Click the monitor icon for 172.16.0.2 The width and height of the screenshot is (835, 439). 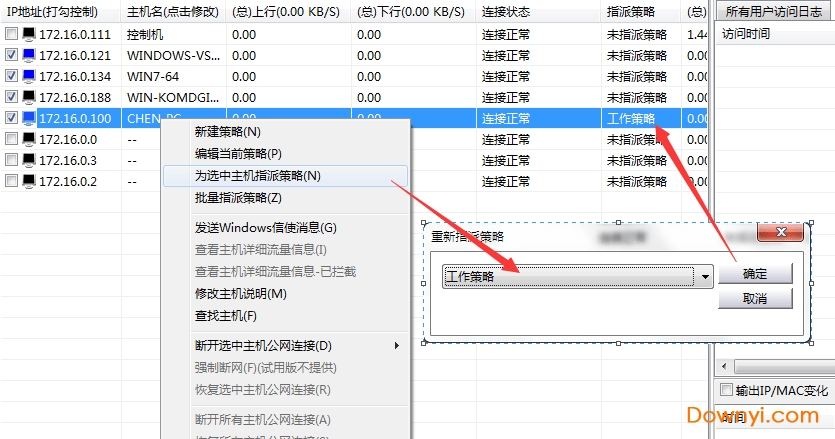pyautogui.click(x=28, y=181)
